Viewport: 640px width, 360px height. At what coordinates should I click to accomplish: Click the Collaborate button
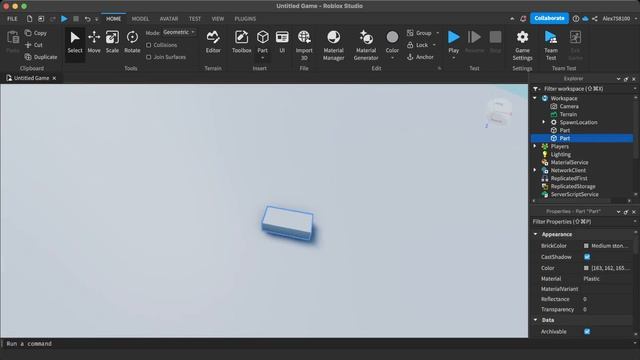point(549,18)
